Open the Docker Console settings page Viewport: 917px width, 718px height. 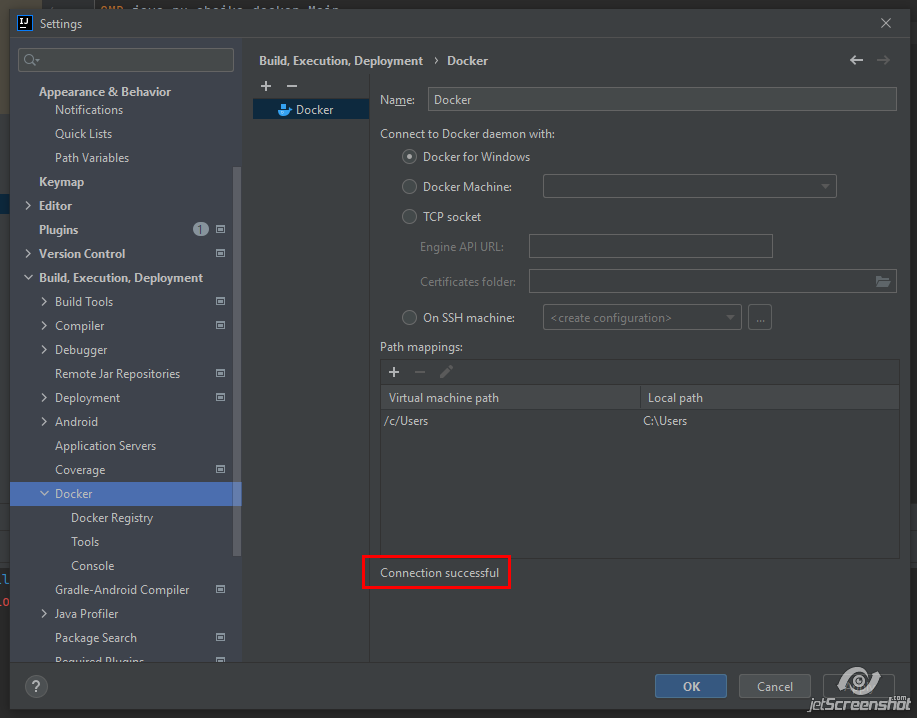92,565
